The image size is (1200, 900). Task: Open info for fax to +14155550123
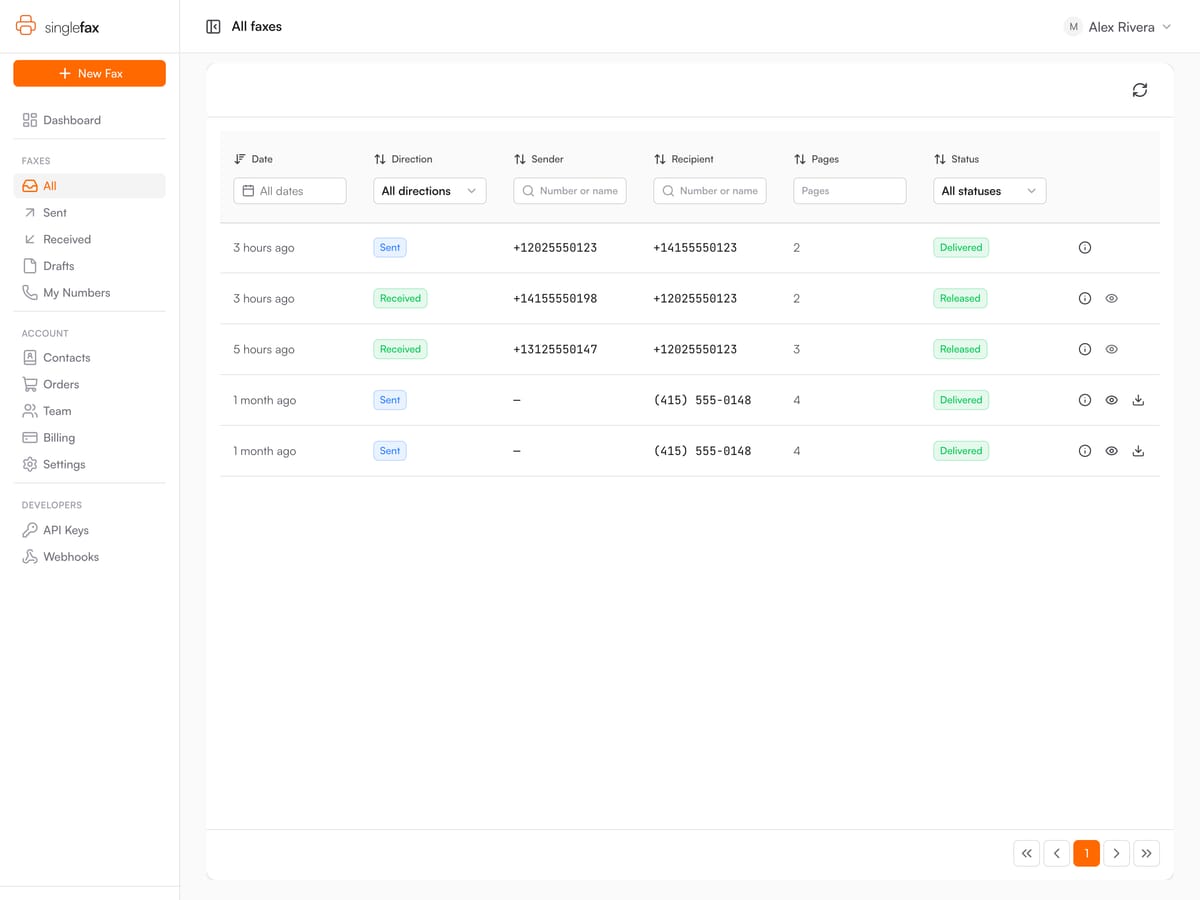point(1085,248)
